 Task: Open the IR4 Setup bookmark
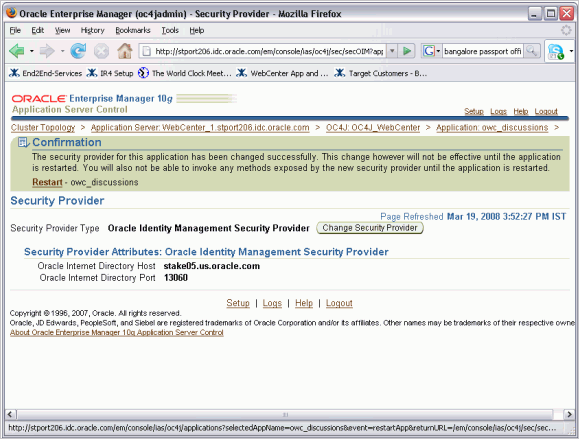(110, 73)
